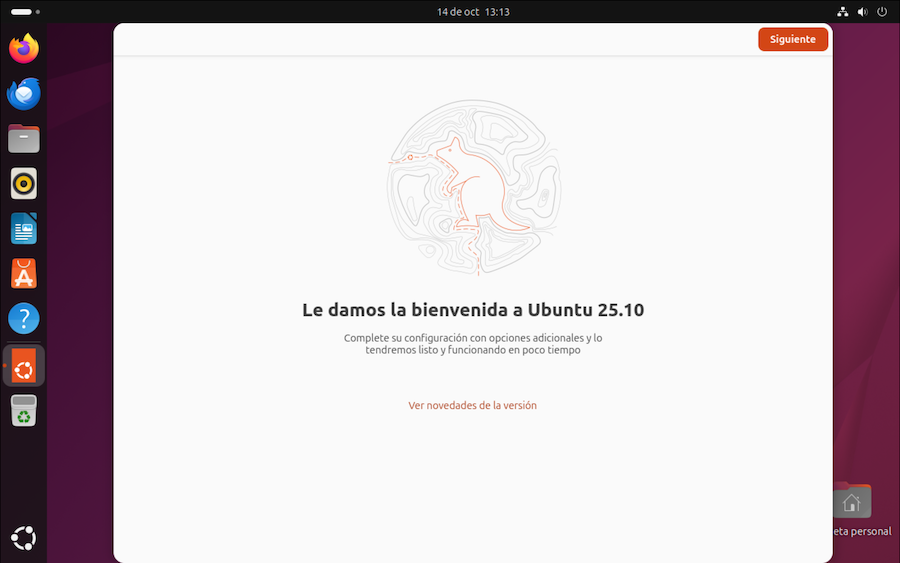Open the system menu via power icon

882,12
